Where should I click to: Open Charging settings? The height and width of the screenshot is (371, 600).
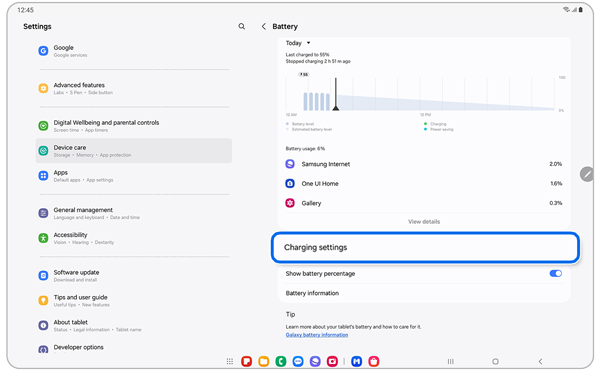click(426, 247)
